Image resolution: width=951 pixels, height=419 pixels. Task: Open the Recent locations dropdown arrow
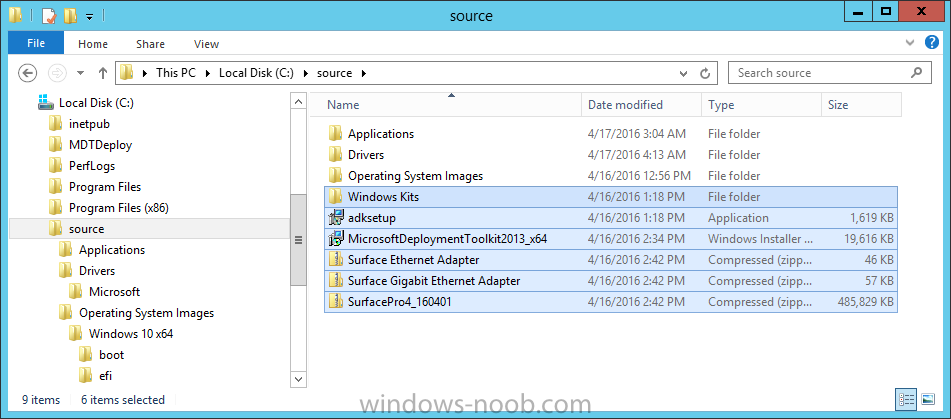click(80, 73)
